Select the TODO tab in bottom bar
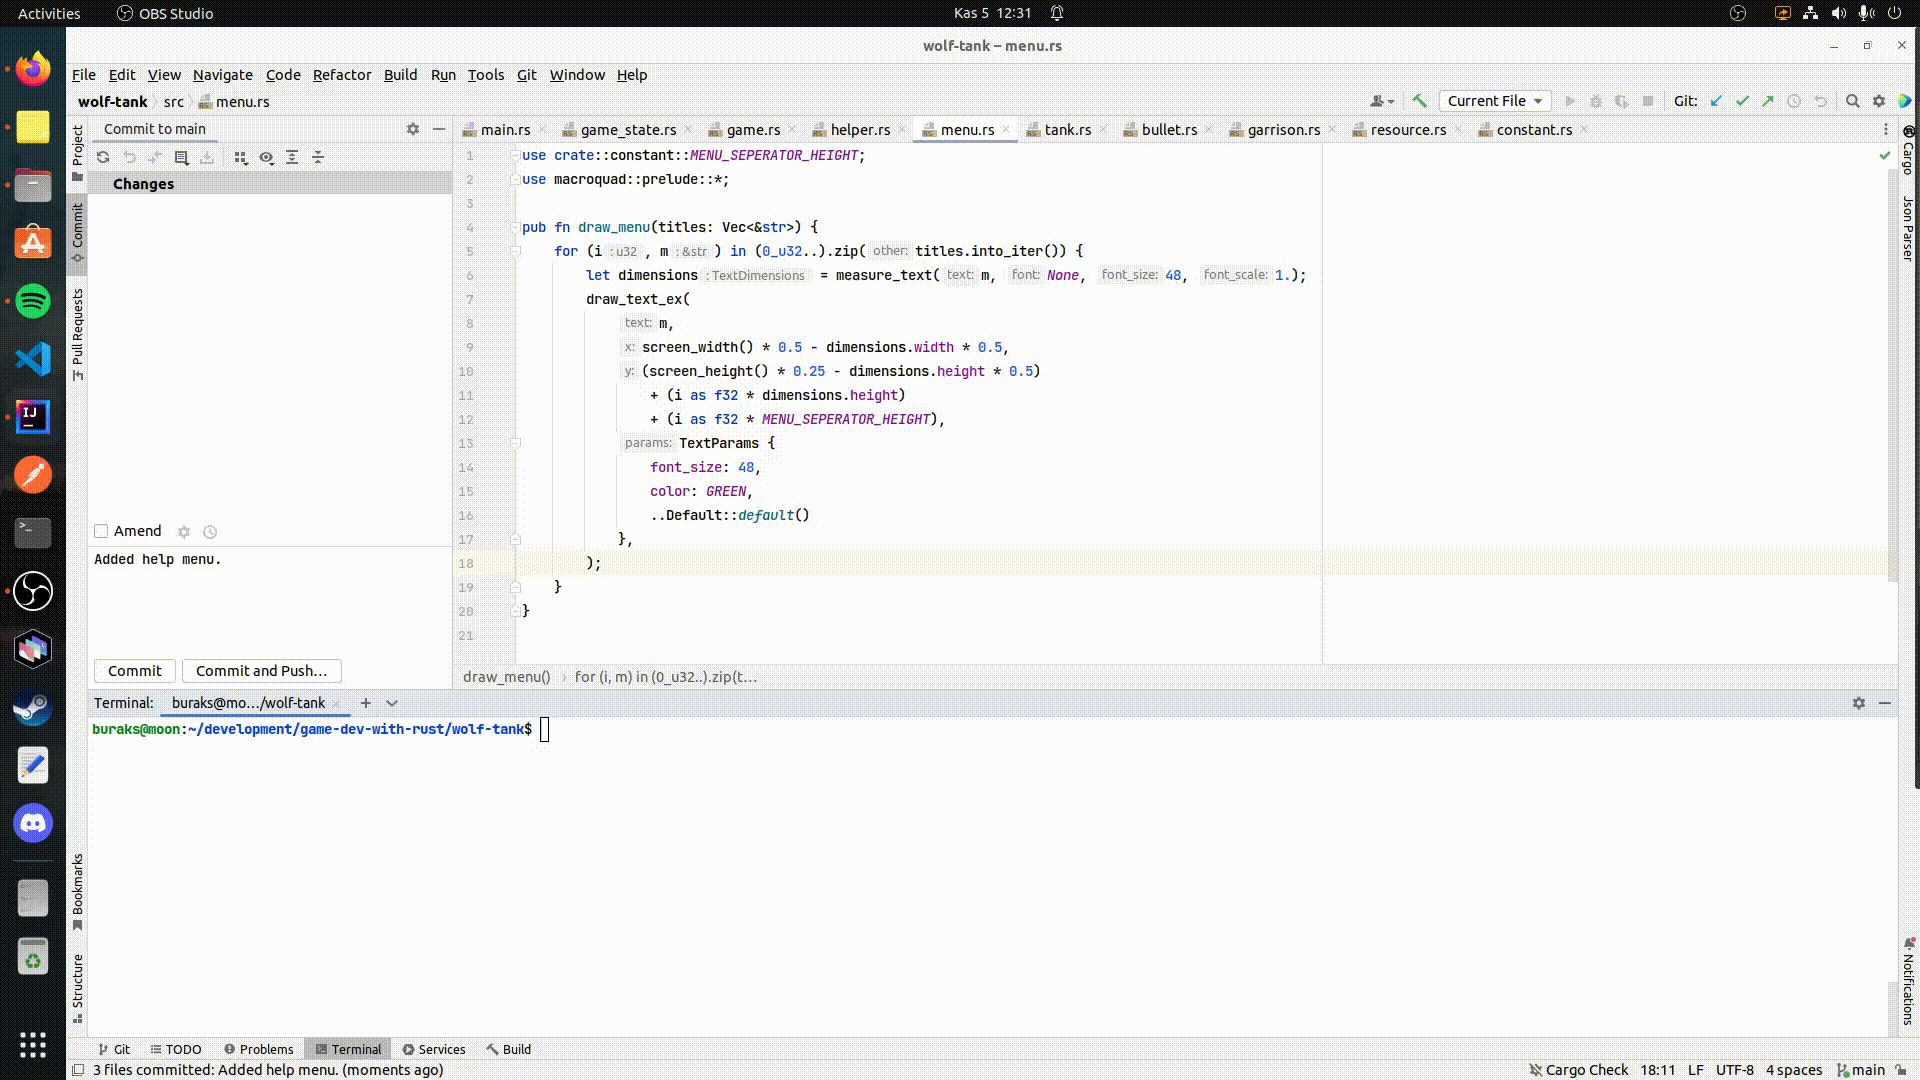This screenshot has height=1080, width=1920. click(183, 1048)
